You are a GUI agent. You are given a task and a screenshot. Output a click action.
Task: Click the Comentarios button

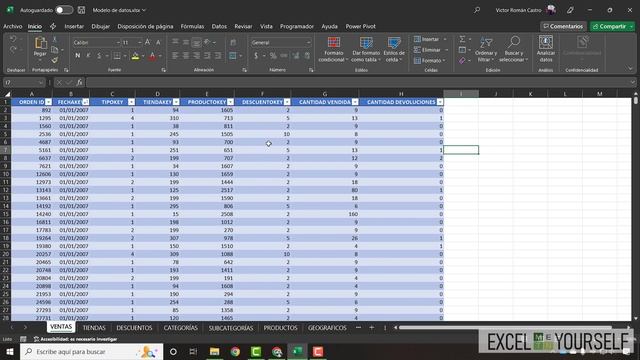(x=563, y=26)
